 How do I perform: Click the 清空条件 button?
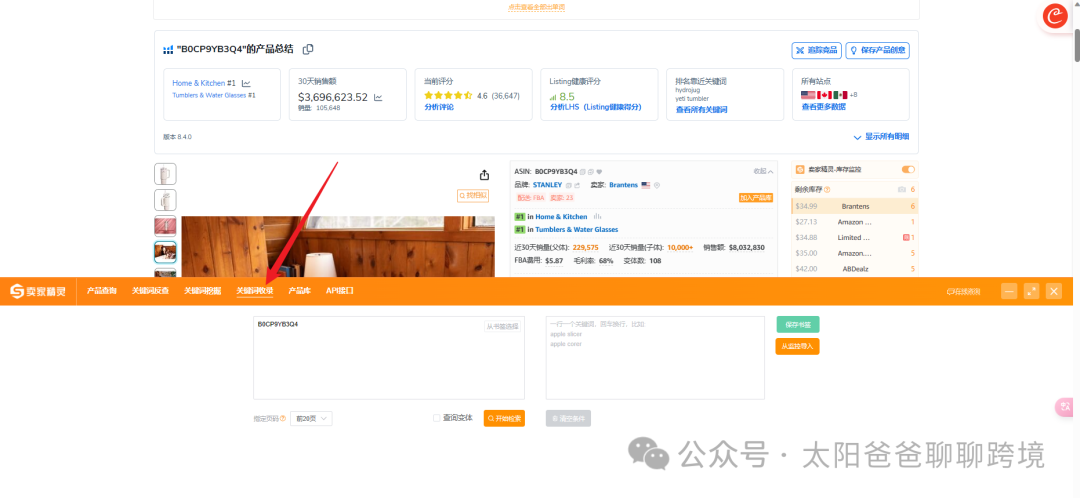pyautogui.click(x=568, y=418)
